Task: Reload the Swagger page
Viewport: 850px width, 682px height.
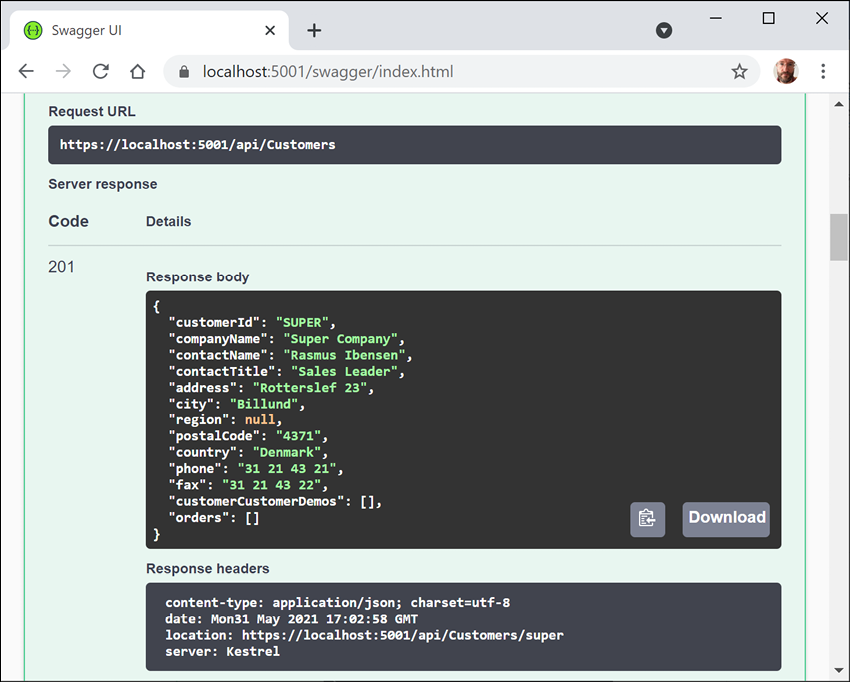Action: tap(100, 72)
